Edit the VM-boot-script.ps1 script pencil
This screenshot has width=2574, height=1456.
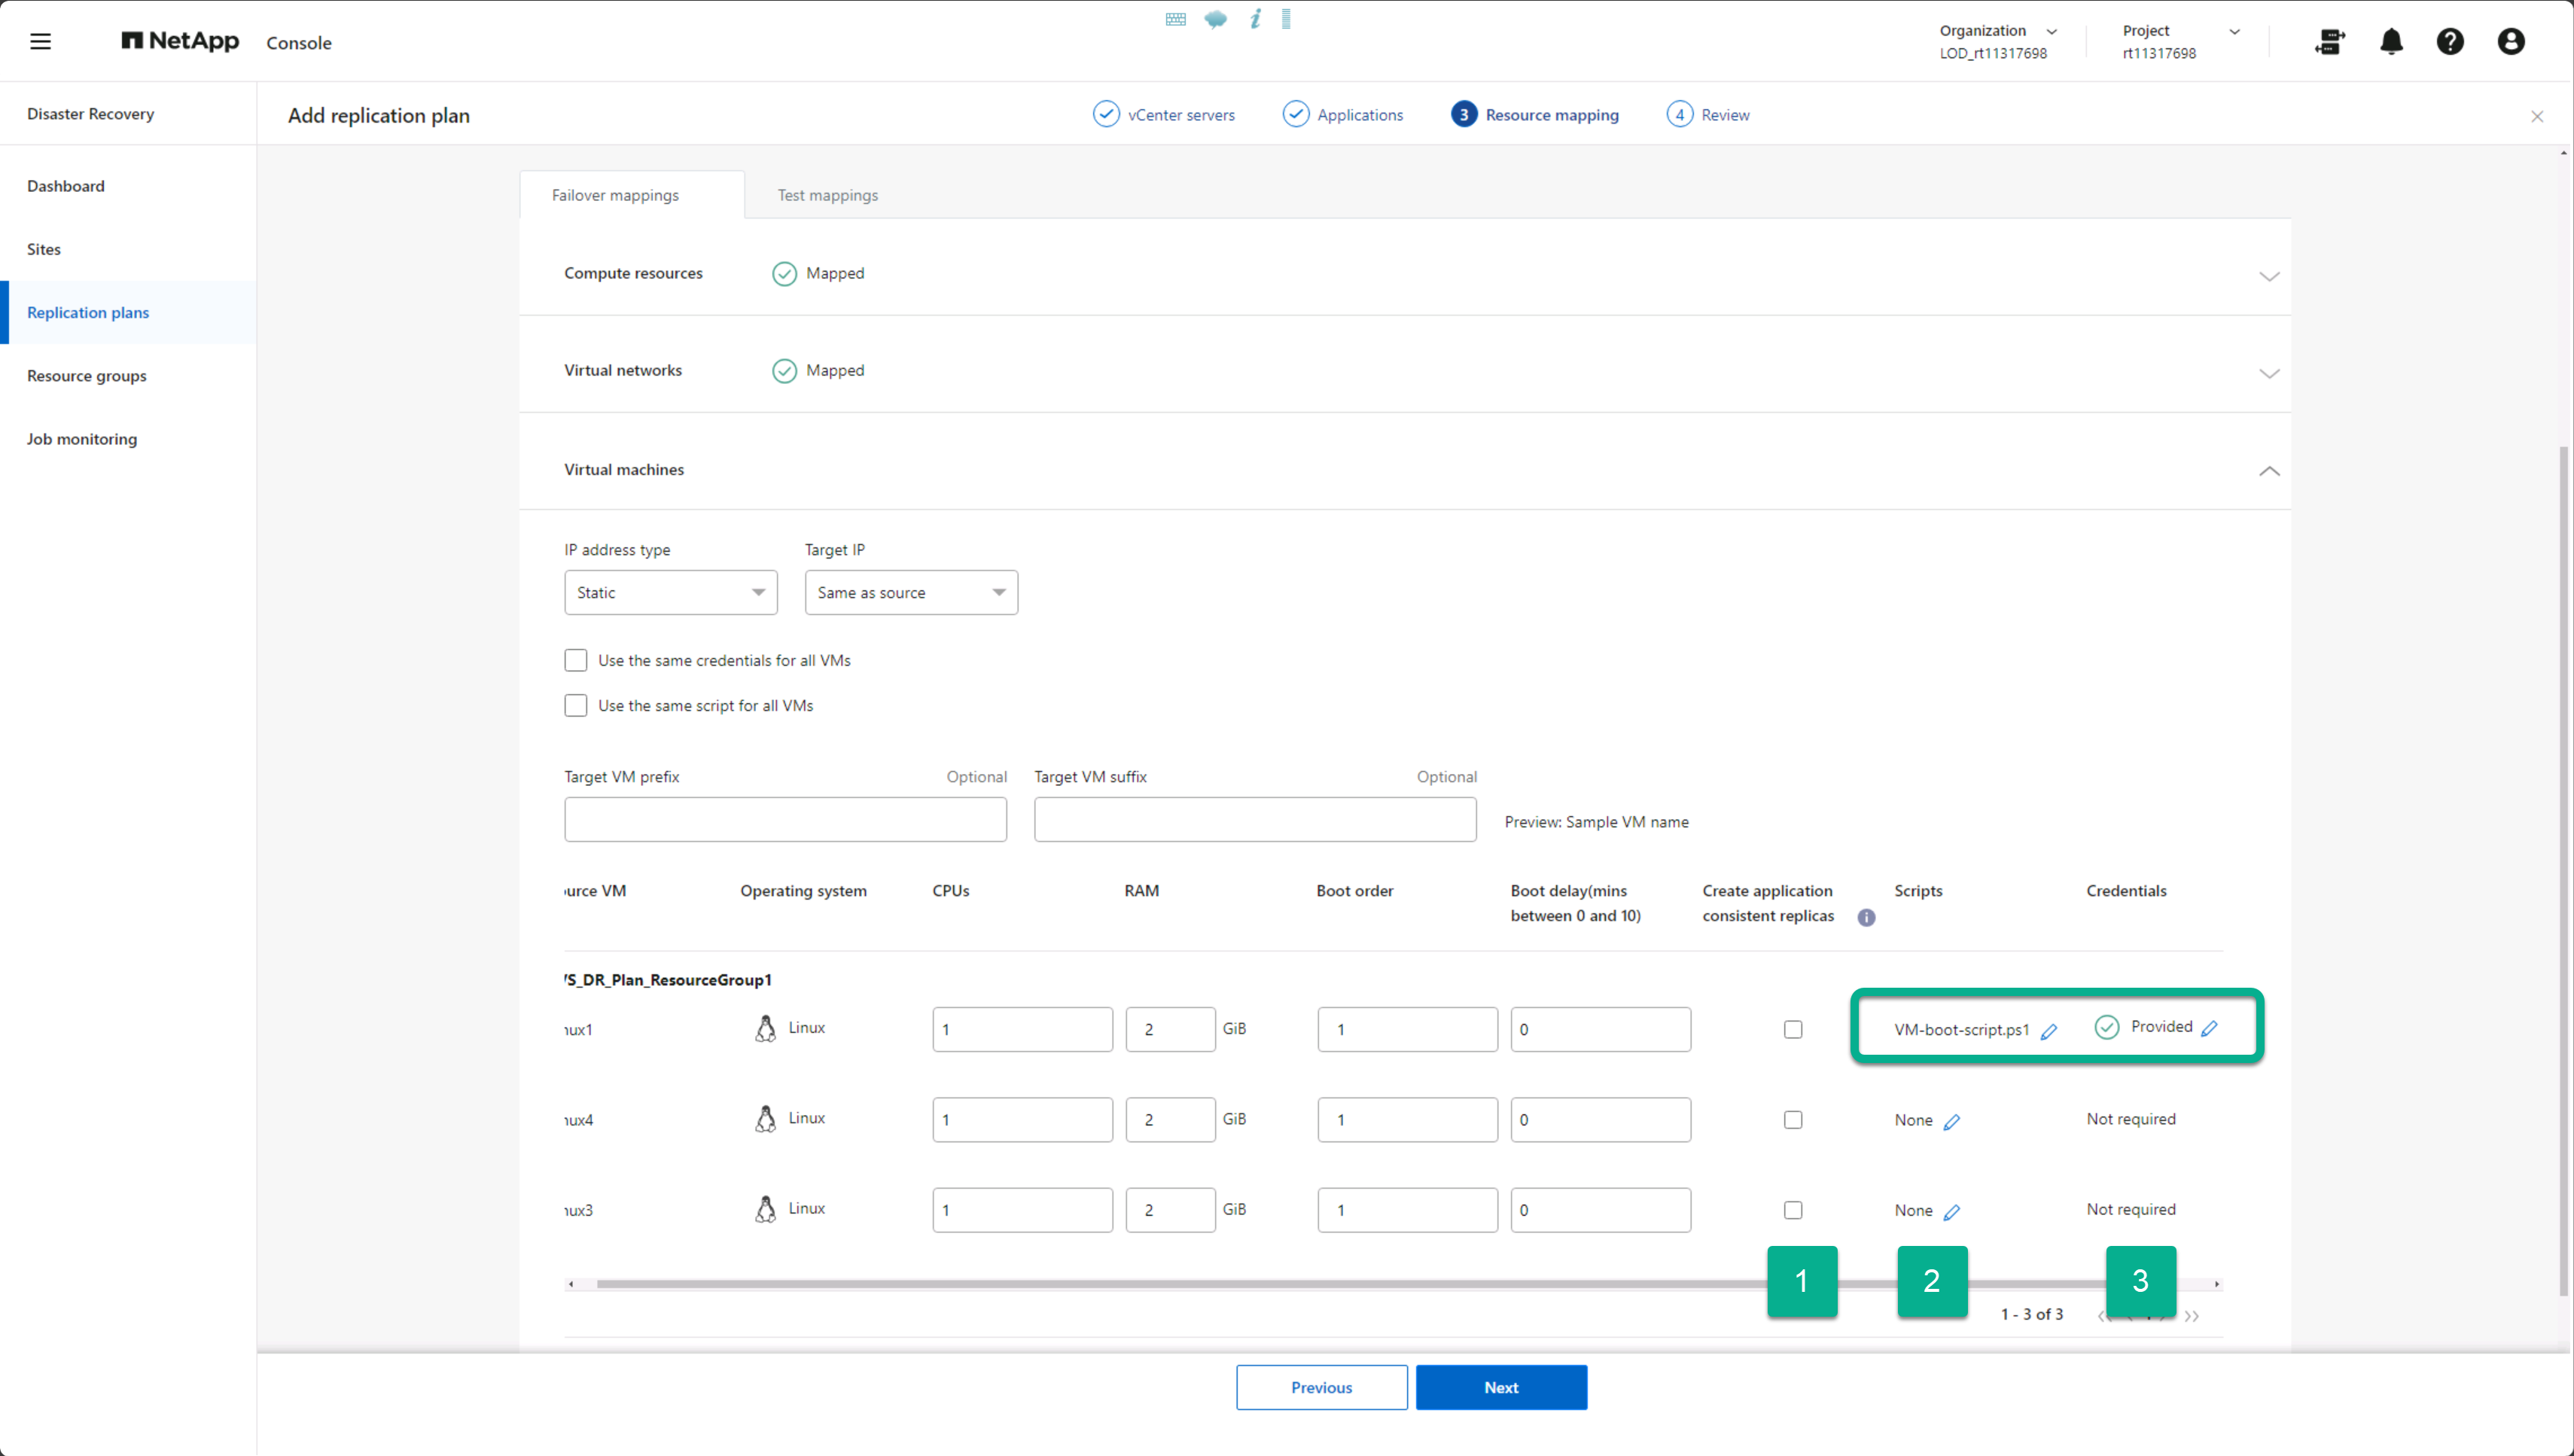tap(2048, 1031)
